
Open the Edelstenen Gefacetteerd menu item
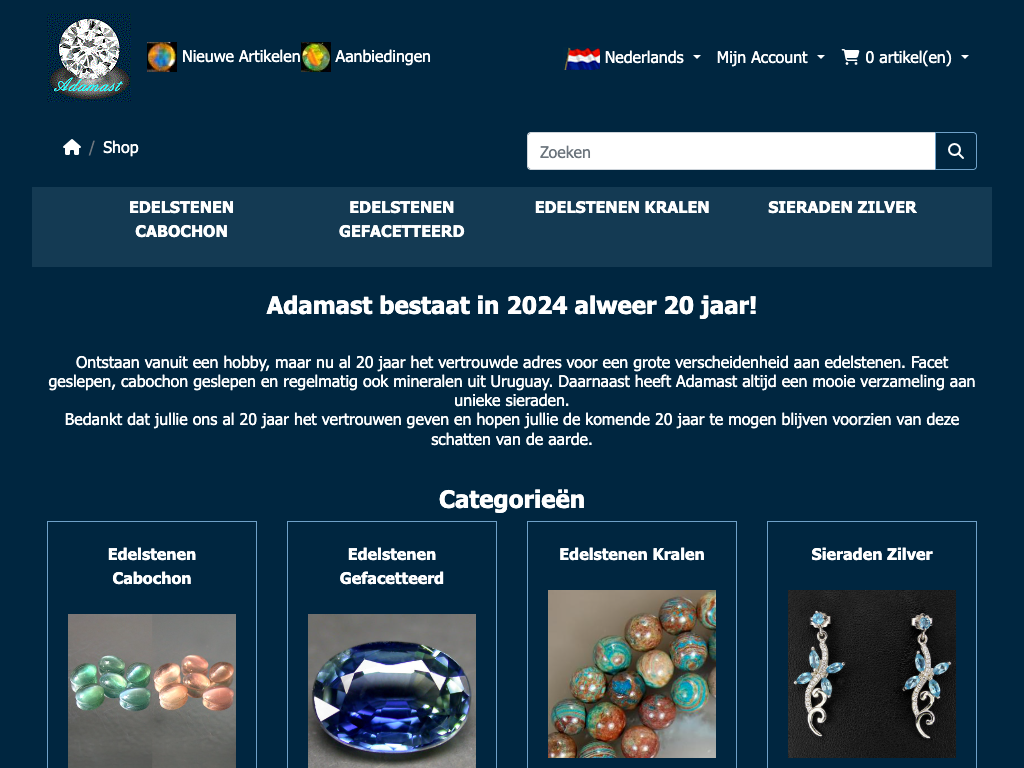402,219
